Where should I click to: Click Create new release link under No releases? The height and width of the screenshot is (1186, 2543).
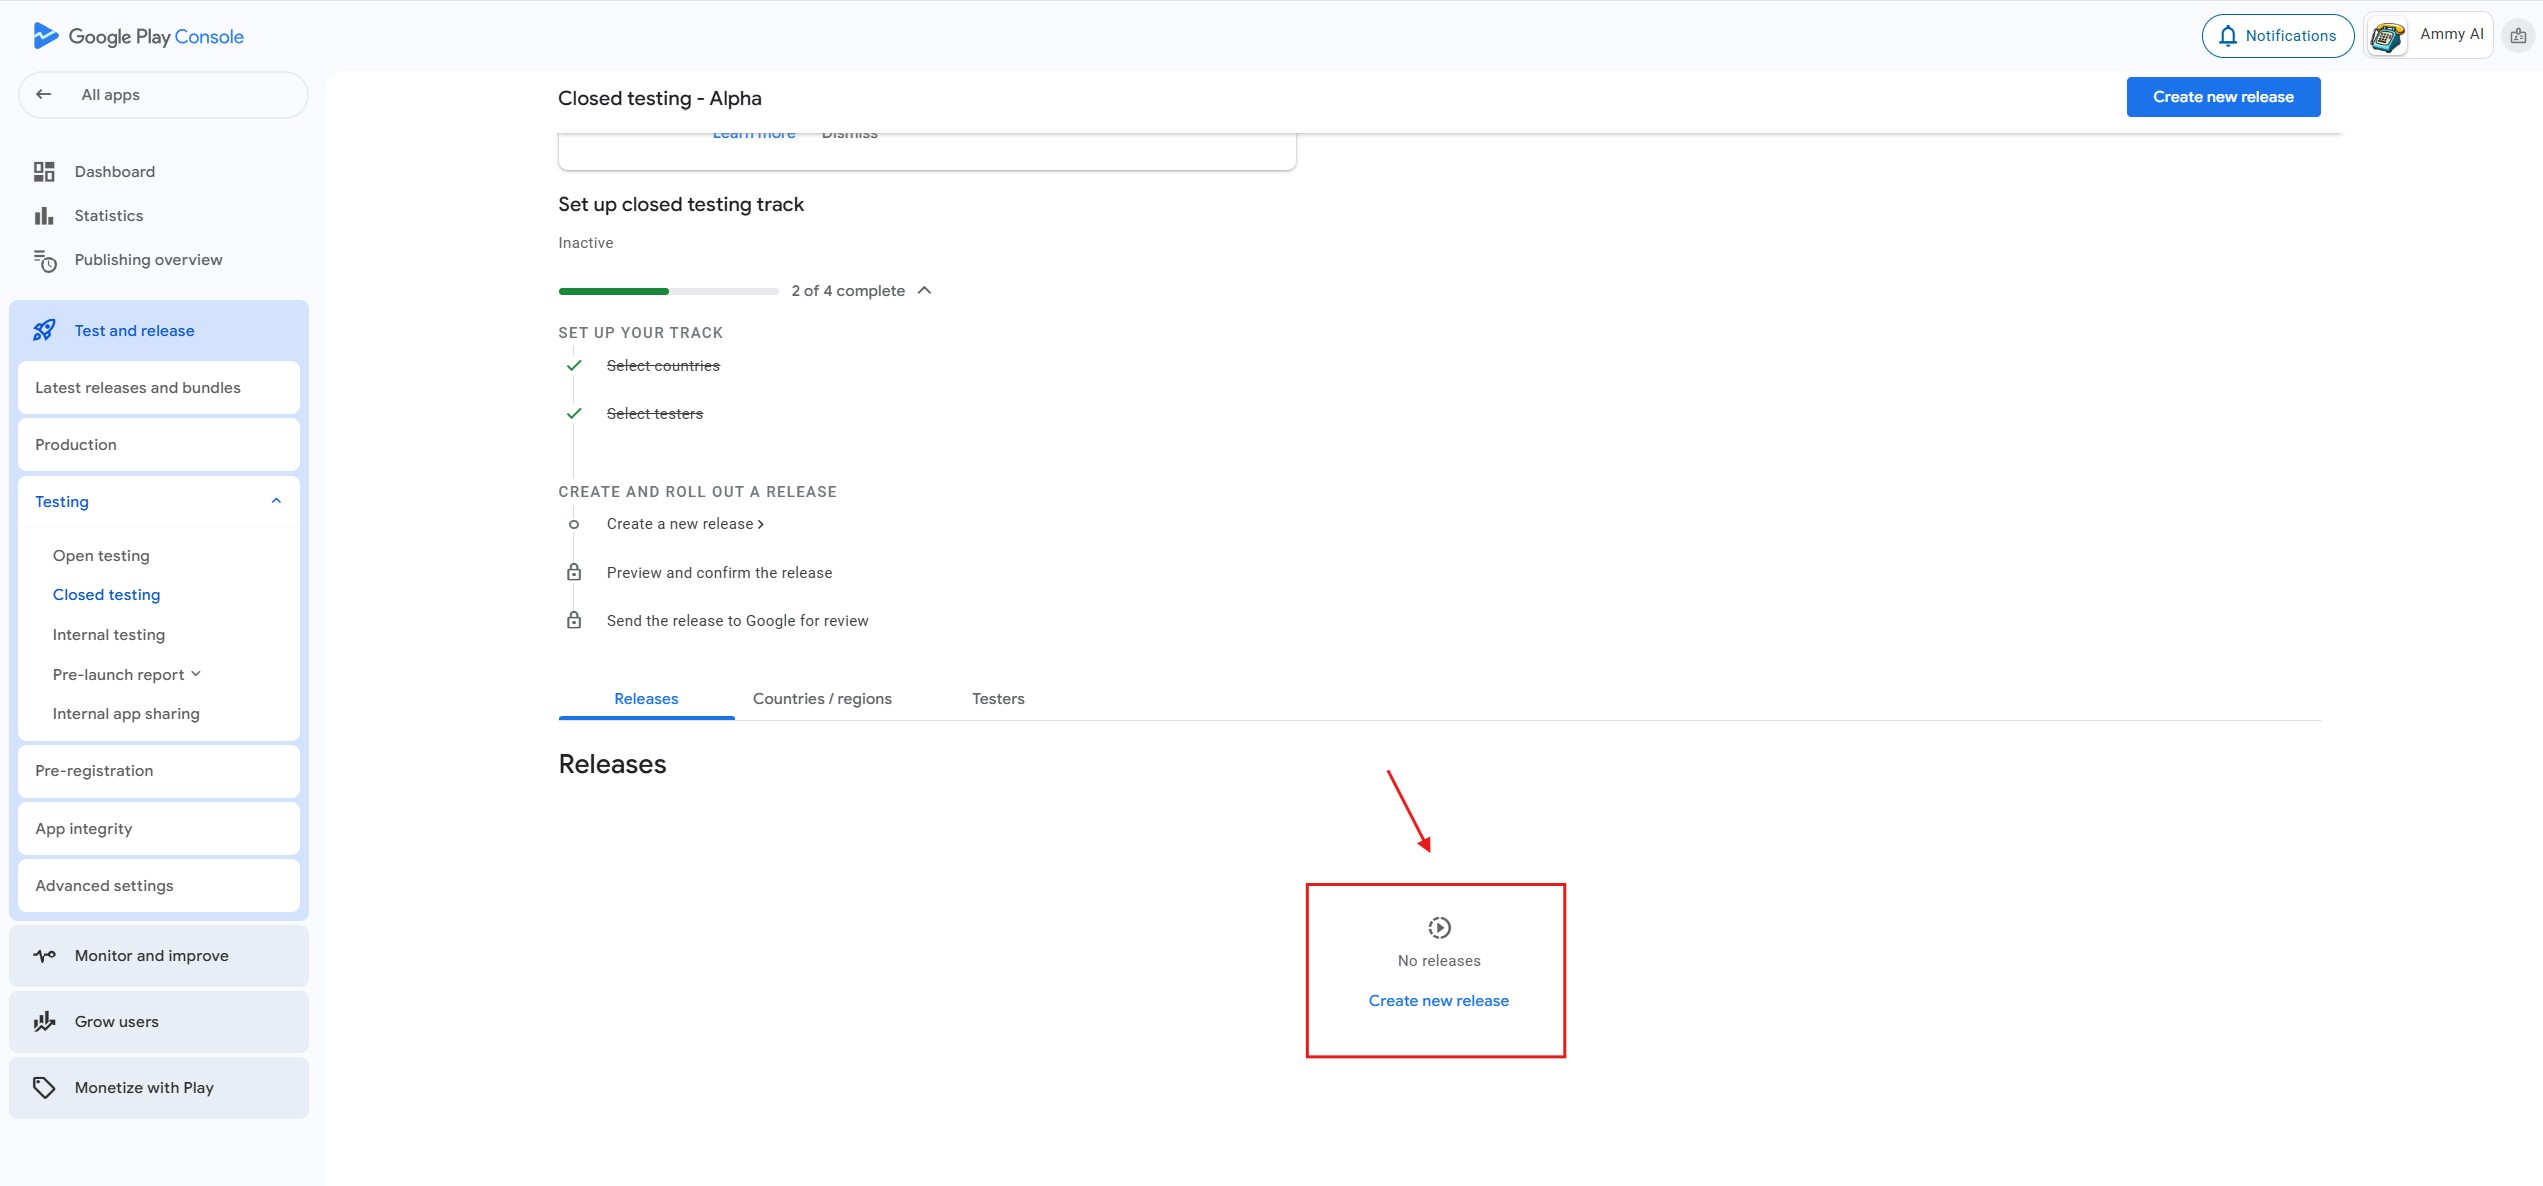[x=1438, y=1001]
